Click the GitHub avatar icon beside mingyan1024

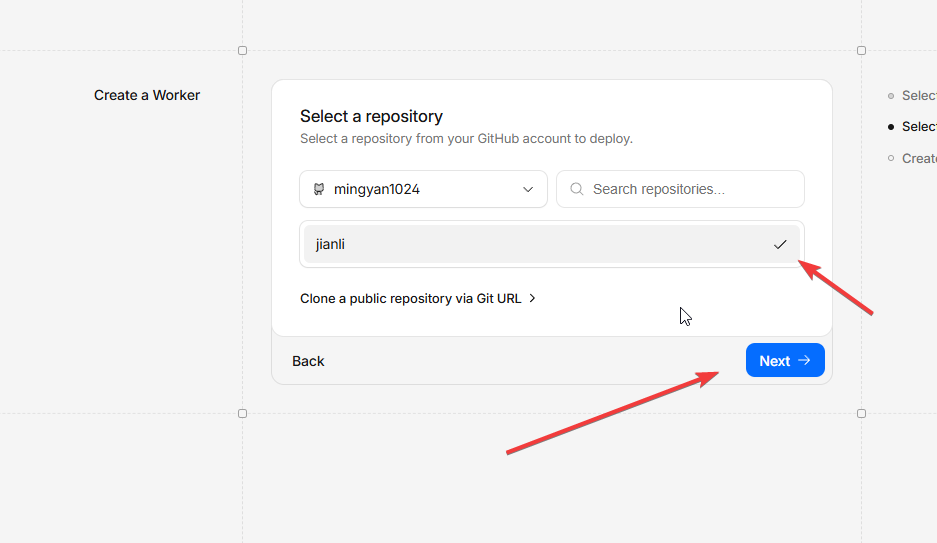click(319, 189)
